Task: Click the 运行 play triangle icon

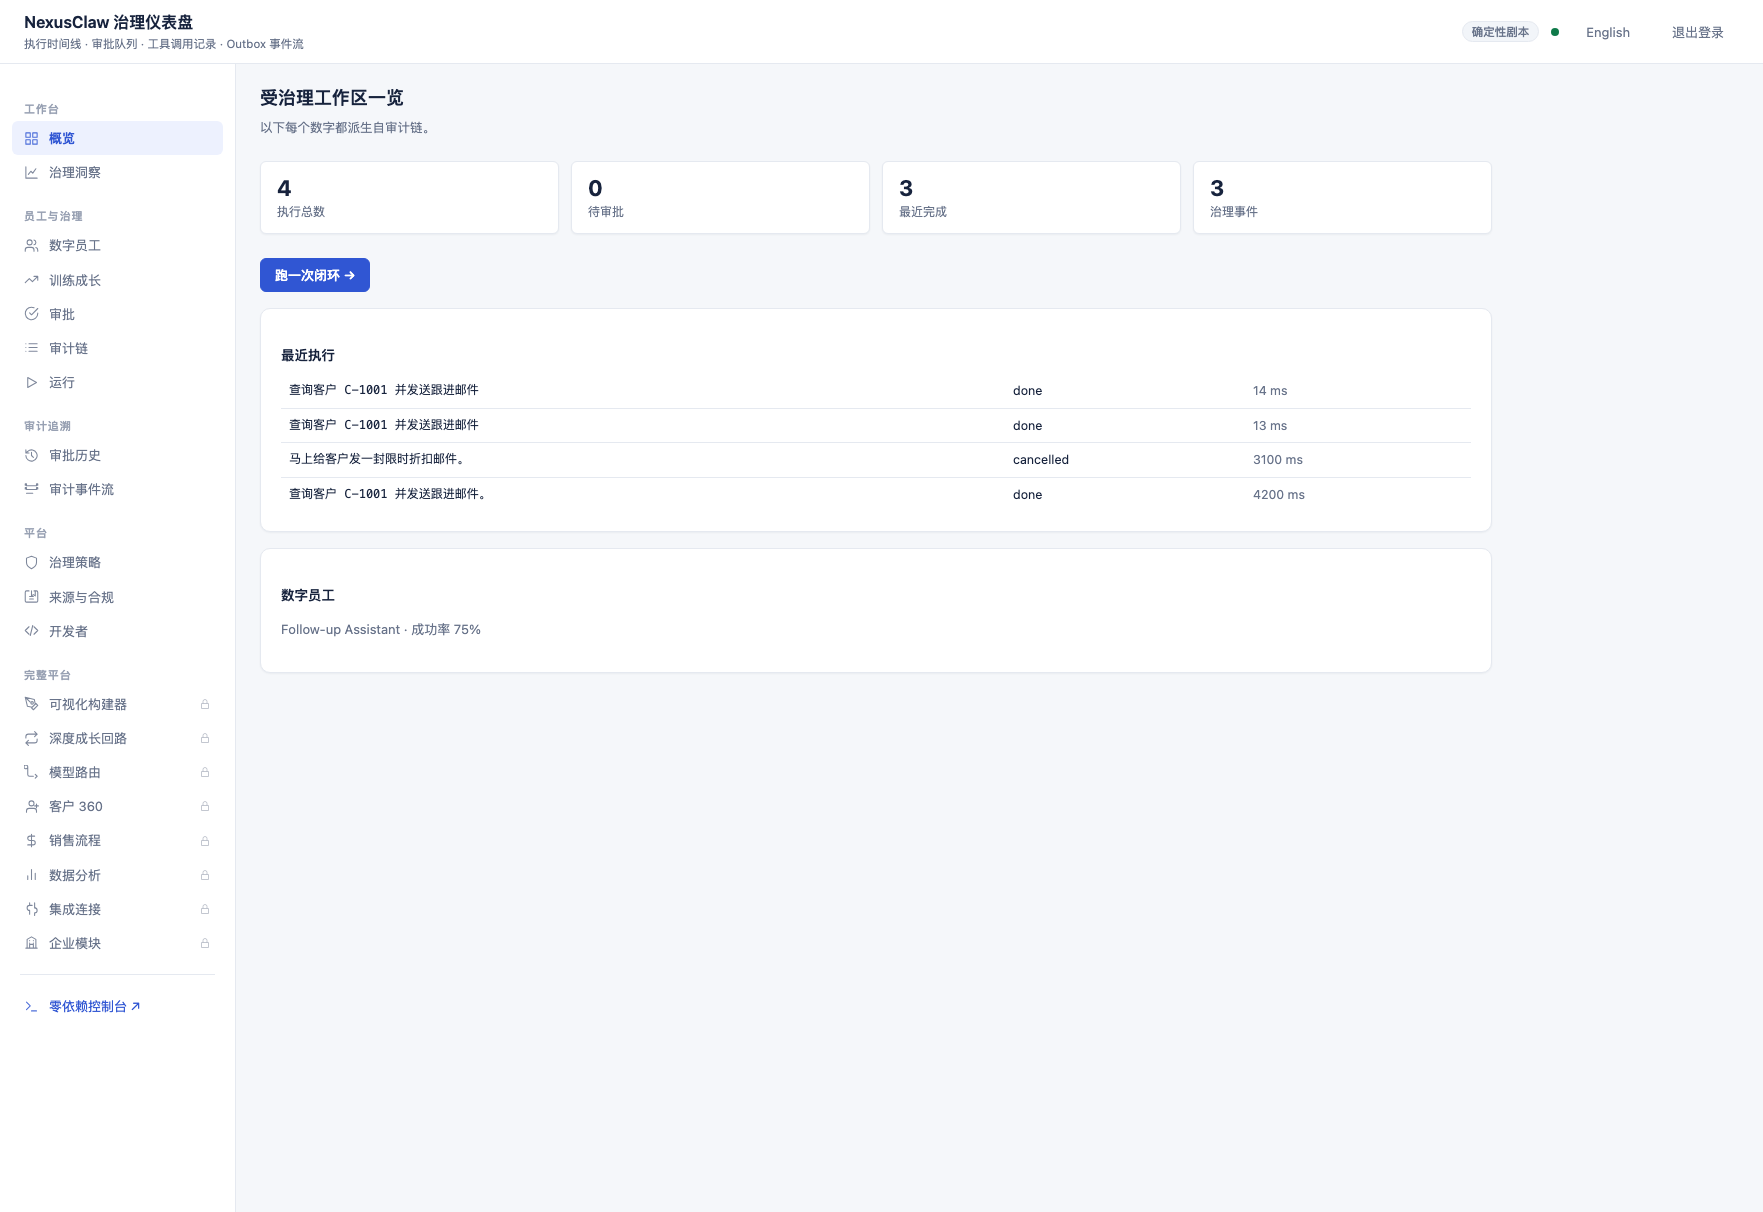Action: 31,382
